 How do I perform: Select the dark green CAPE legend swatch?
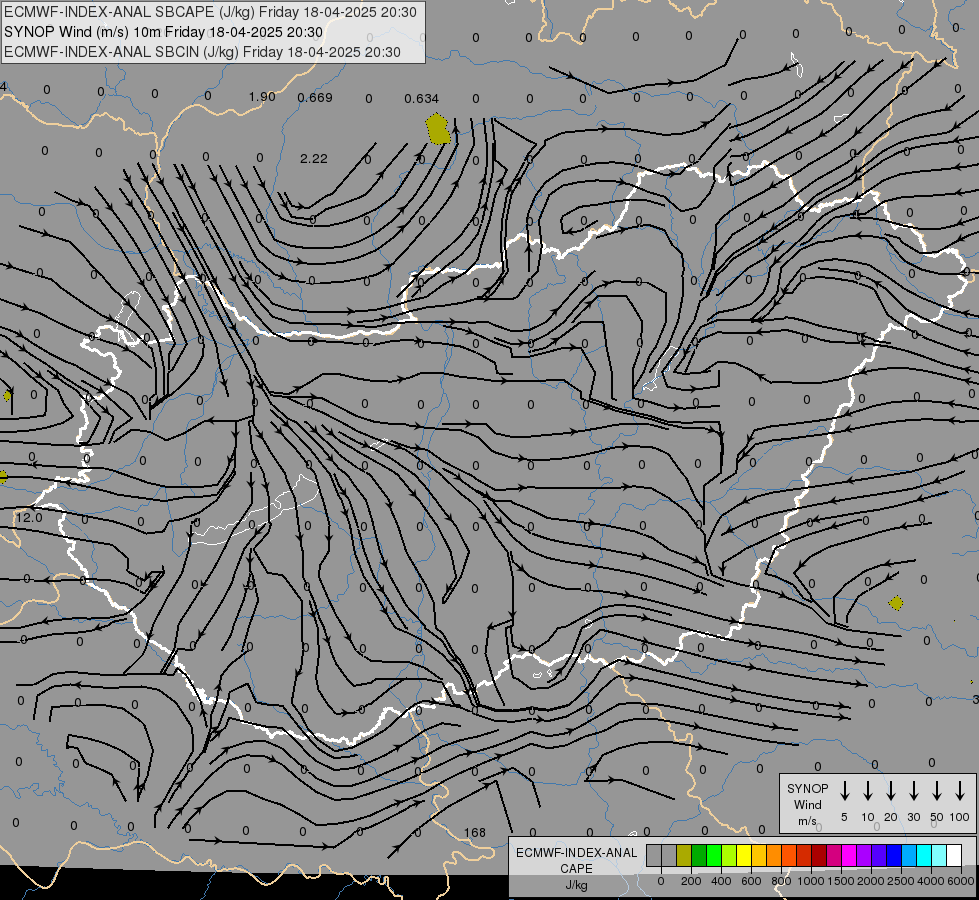(x=699, y=855)
